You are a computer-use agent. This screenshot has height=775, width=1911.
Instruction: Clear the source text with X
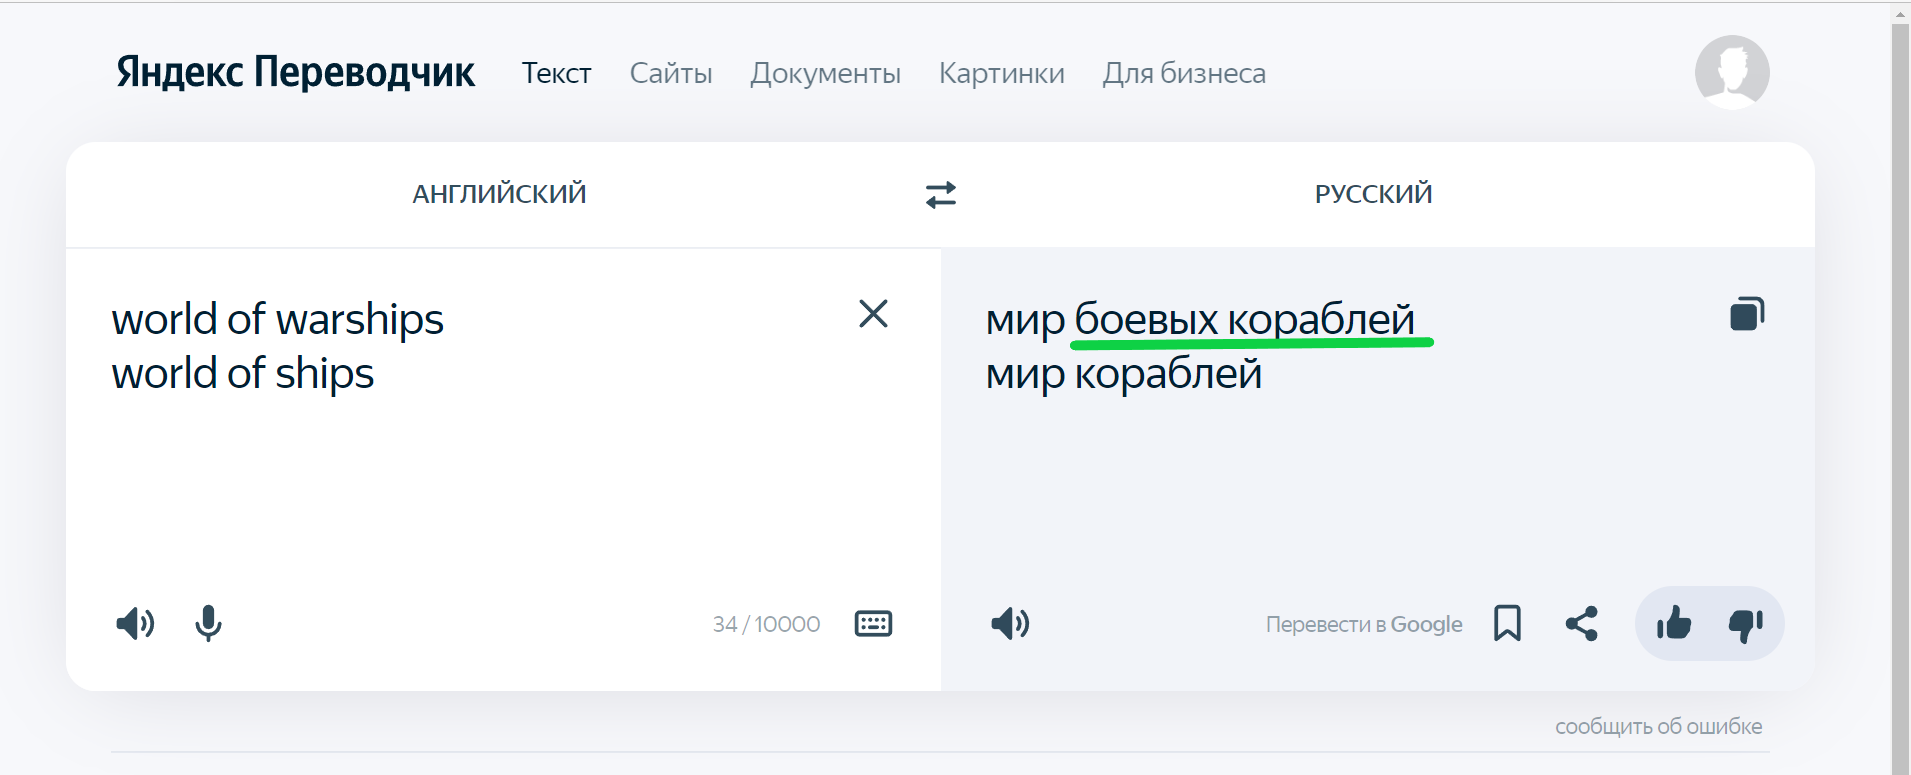(873, 314)
